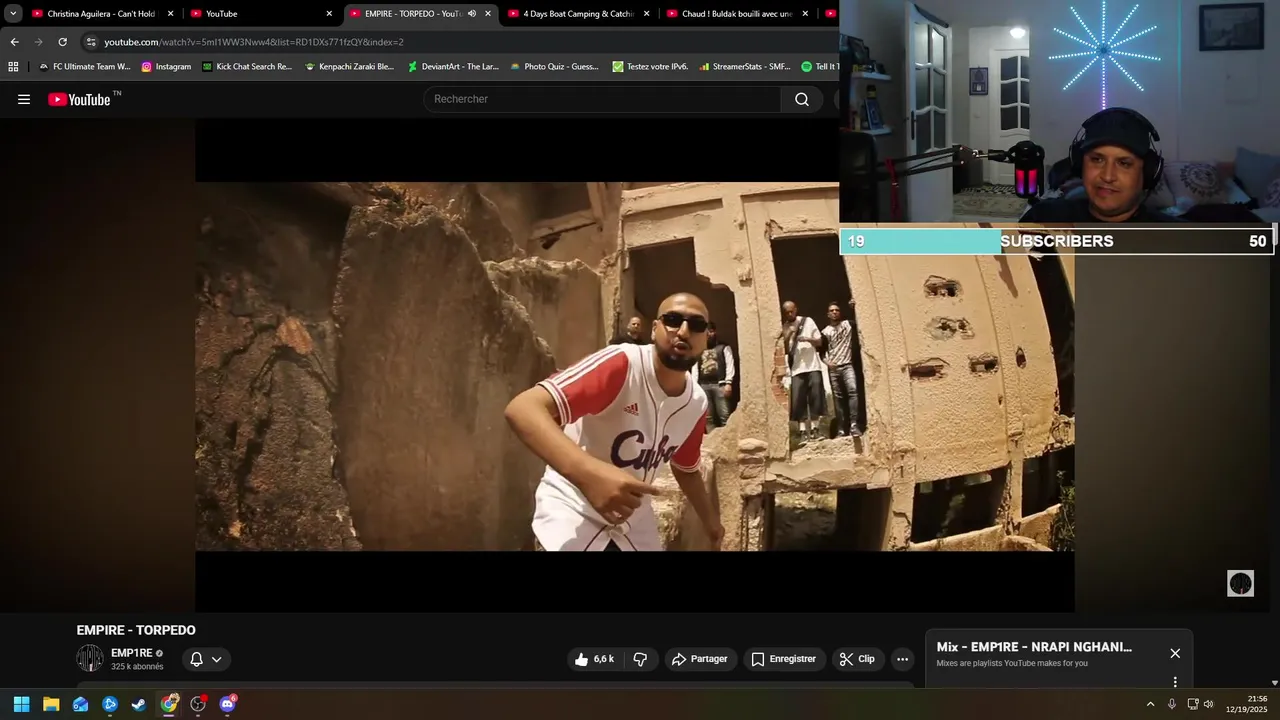The height and width of the screenshot is (720, 1280).
Task: Click the youtube.com address bar URL
Action: tap(254, 42)
